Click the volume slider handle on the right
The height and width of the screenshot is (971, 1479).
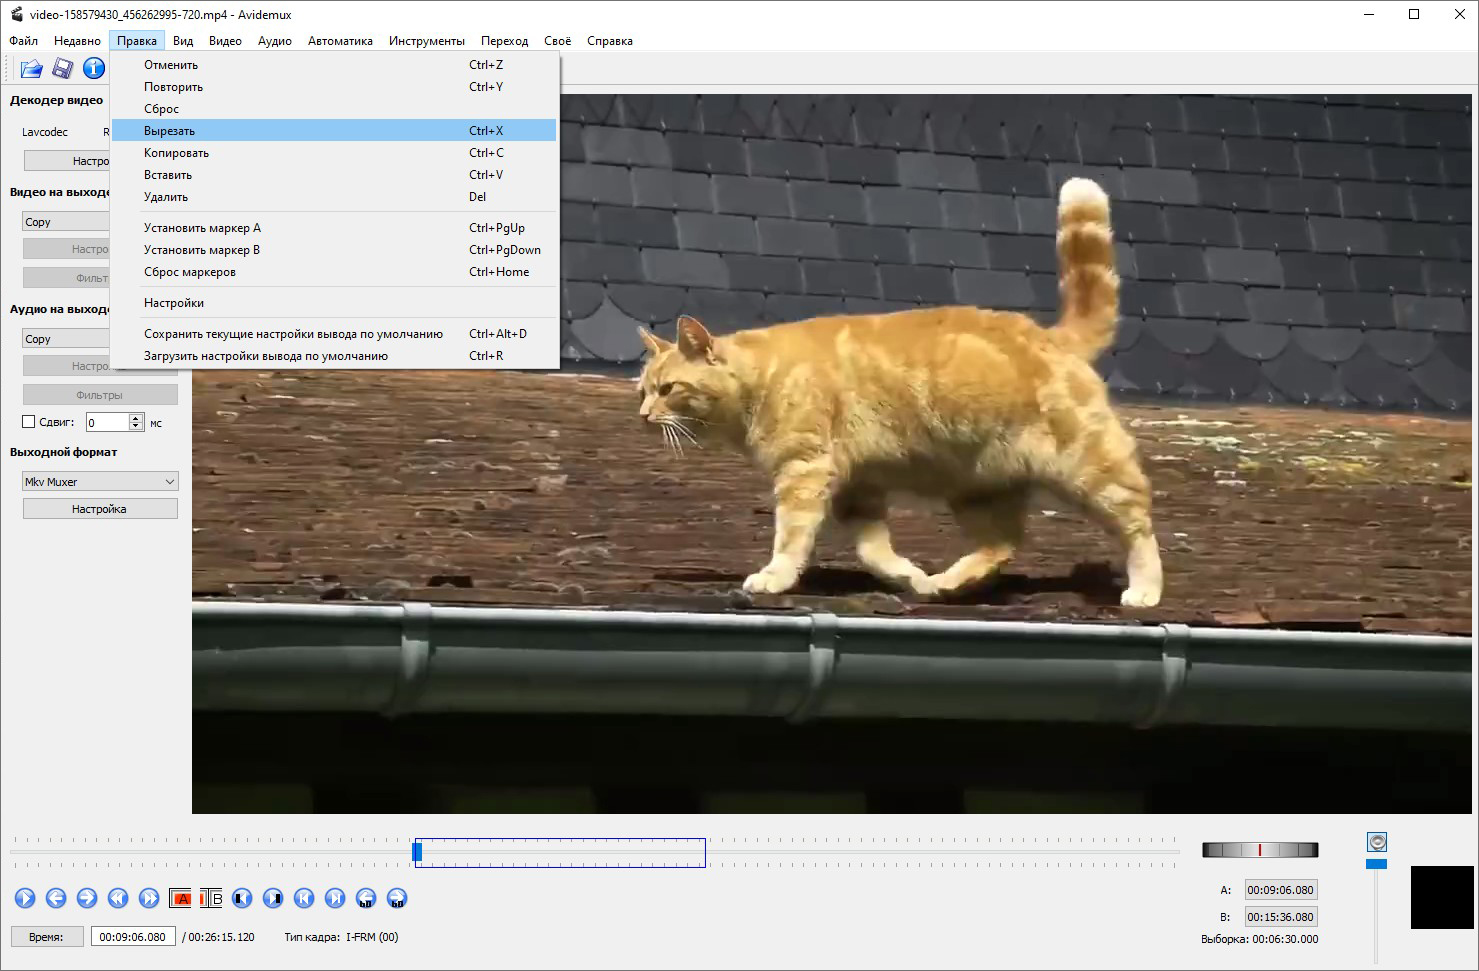(1376, 863)
